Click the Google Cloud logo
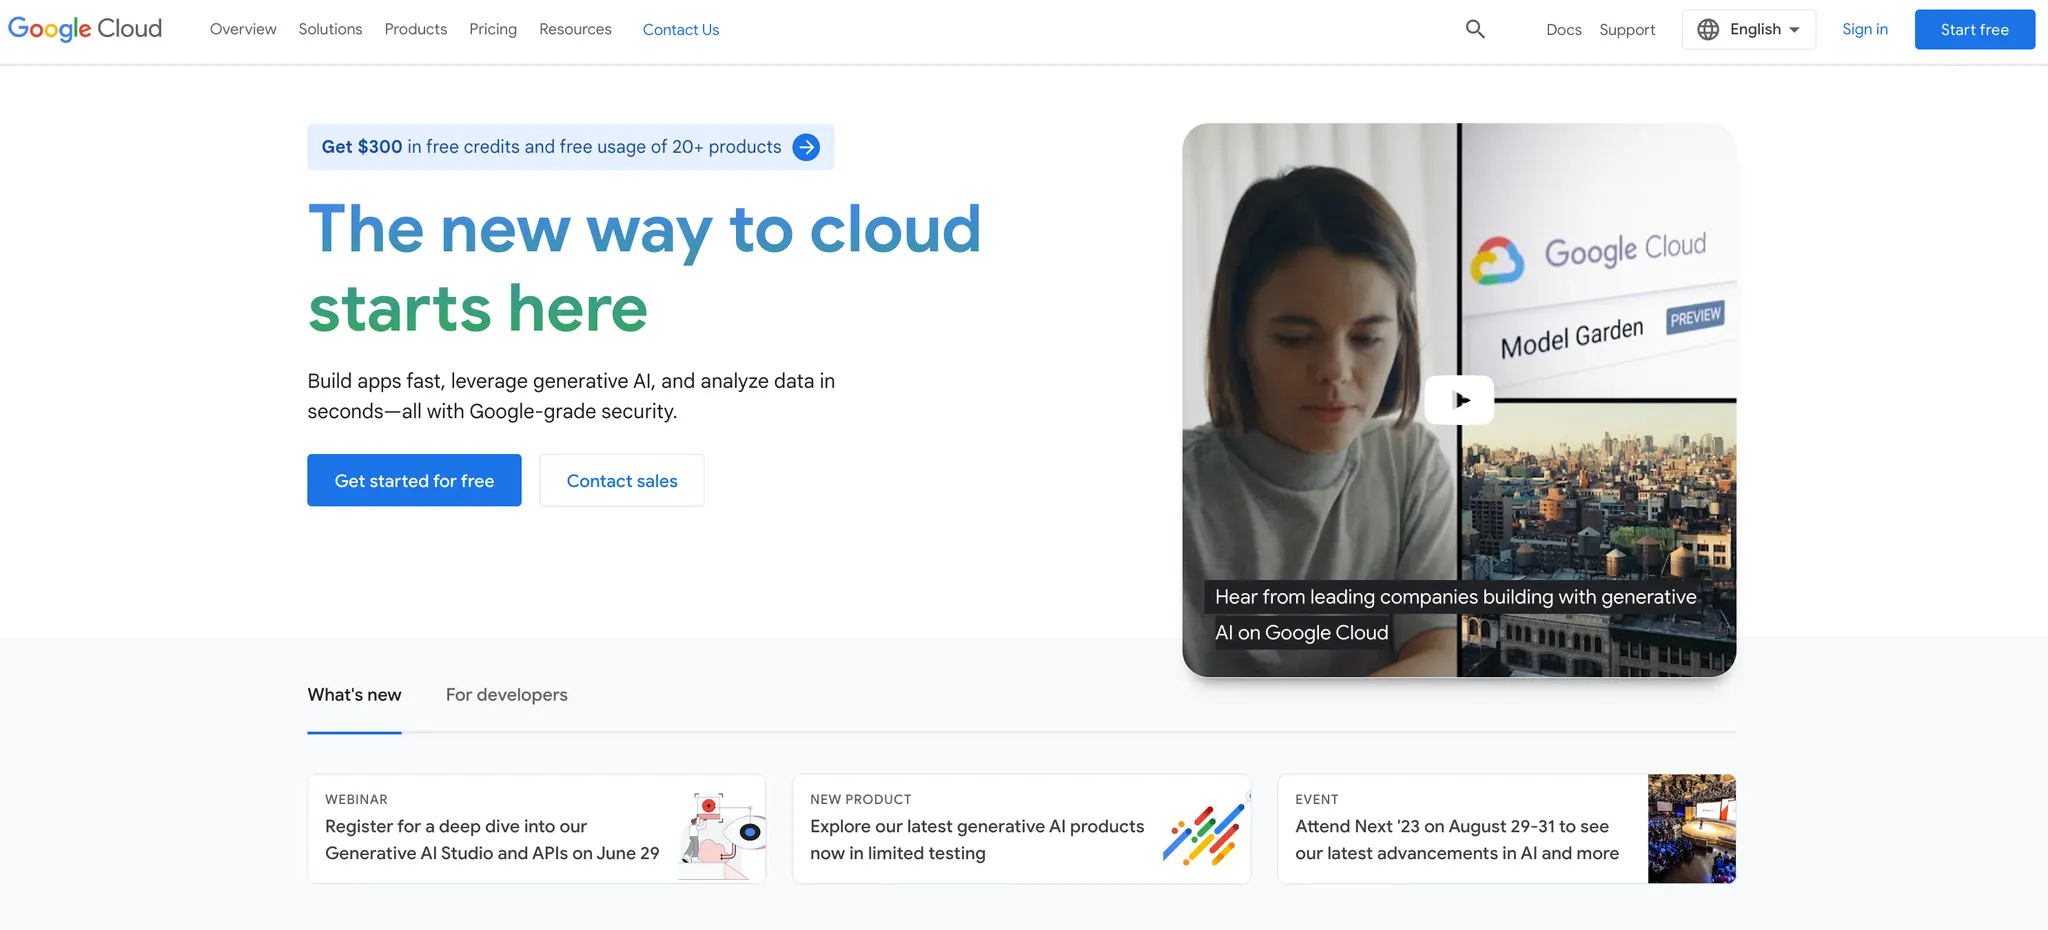Image resolution: width=2048 pixels, height=930 pixels. 85,29
